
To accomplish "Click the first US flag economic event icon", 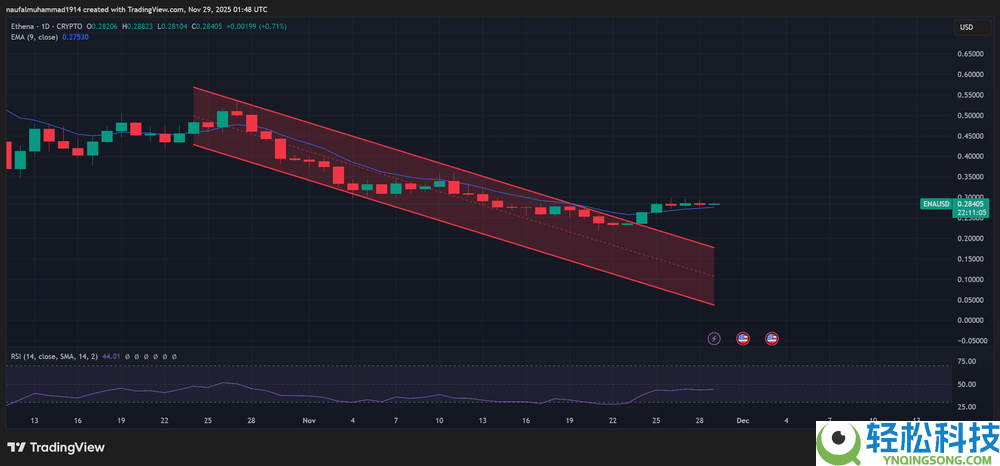I will (x=743, y=339).
